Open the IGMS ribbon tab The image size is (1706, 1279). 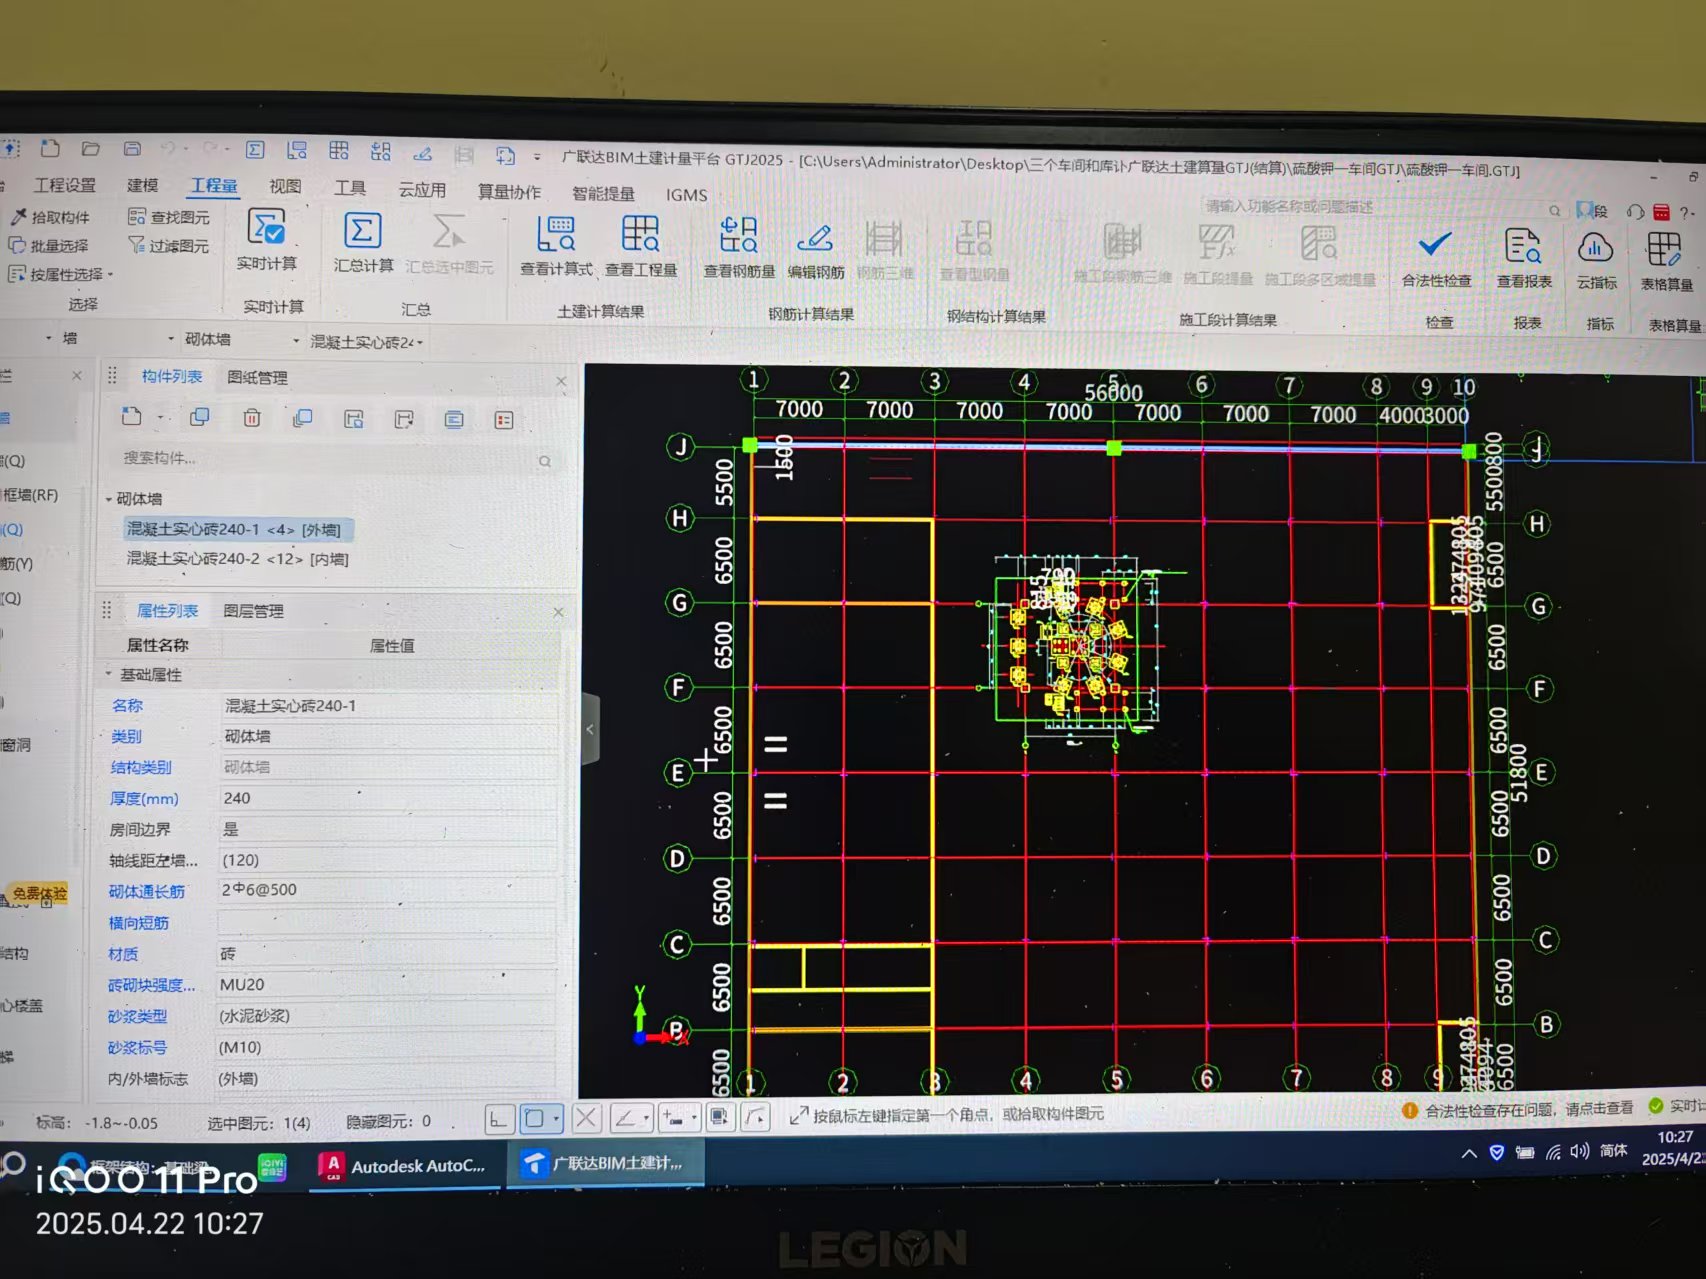[686, 195]
